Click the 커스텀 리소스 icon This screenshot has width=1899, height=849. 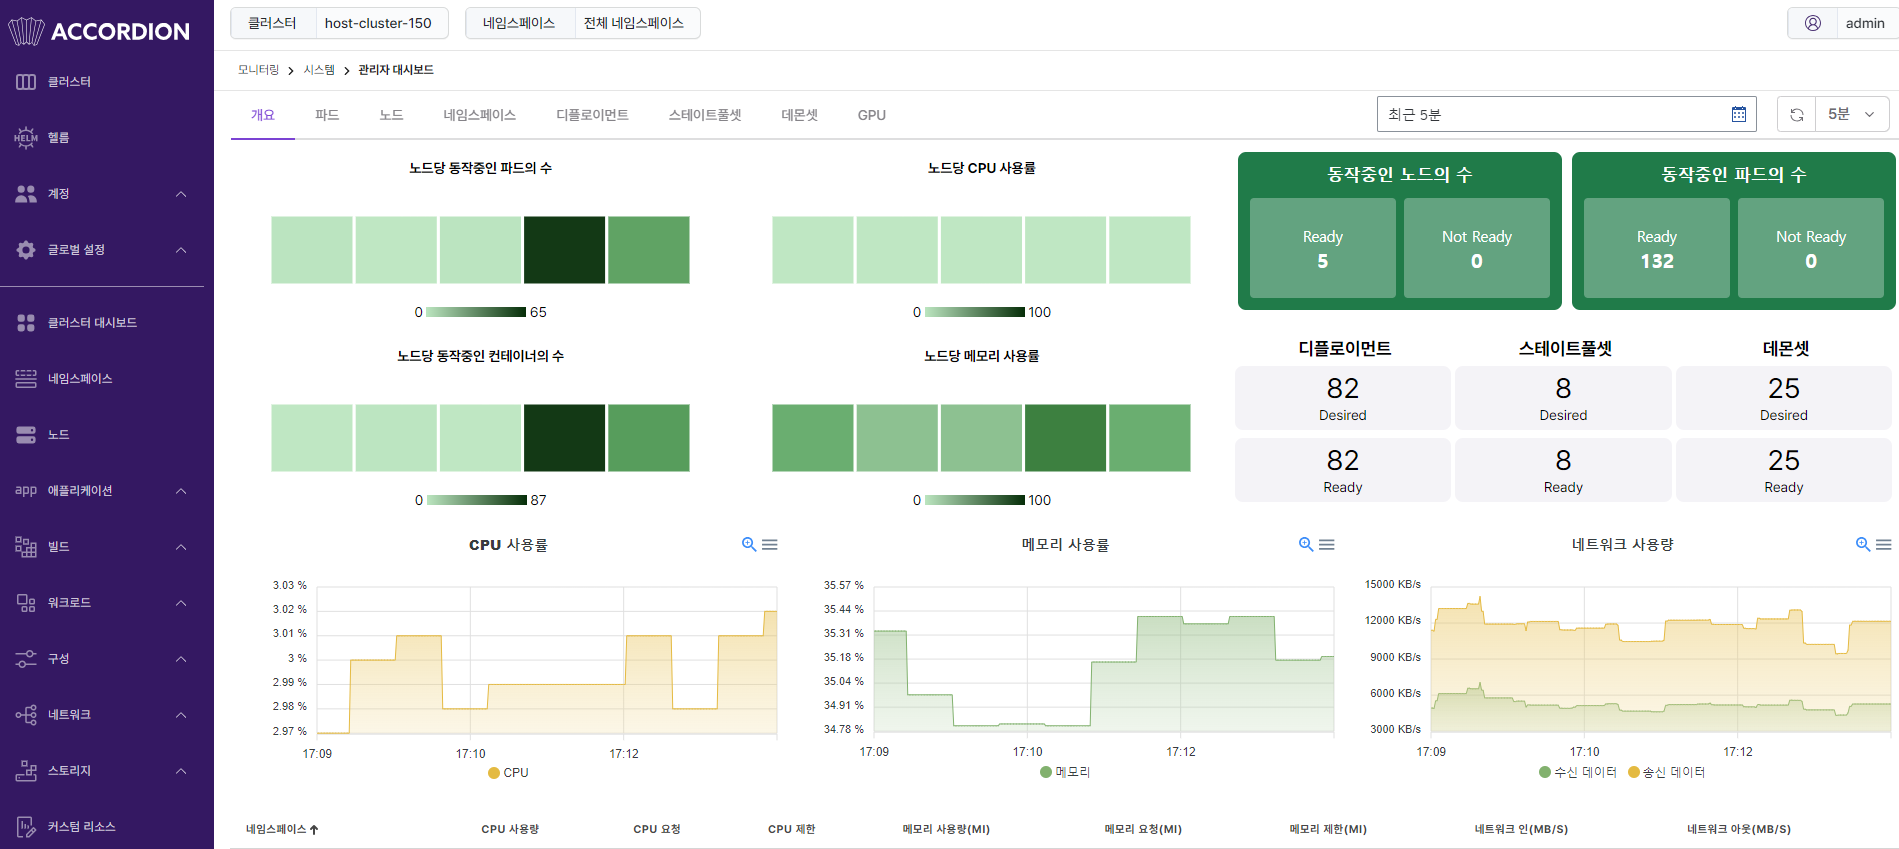[26, 827]
